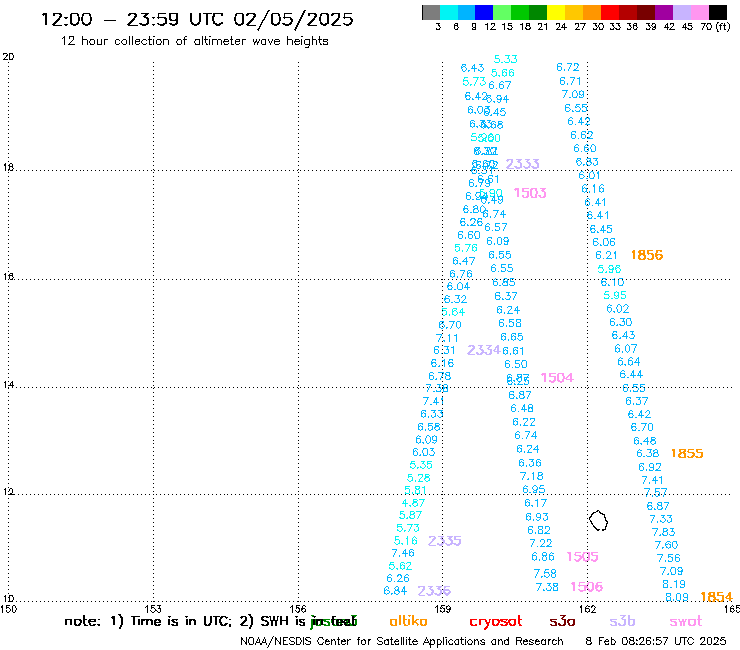Screen dimensions: 740x650
Task: Click the altika time label 1855
Action: pos(687,454)
